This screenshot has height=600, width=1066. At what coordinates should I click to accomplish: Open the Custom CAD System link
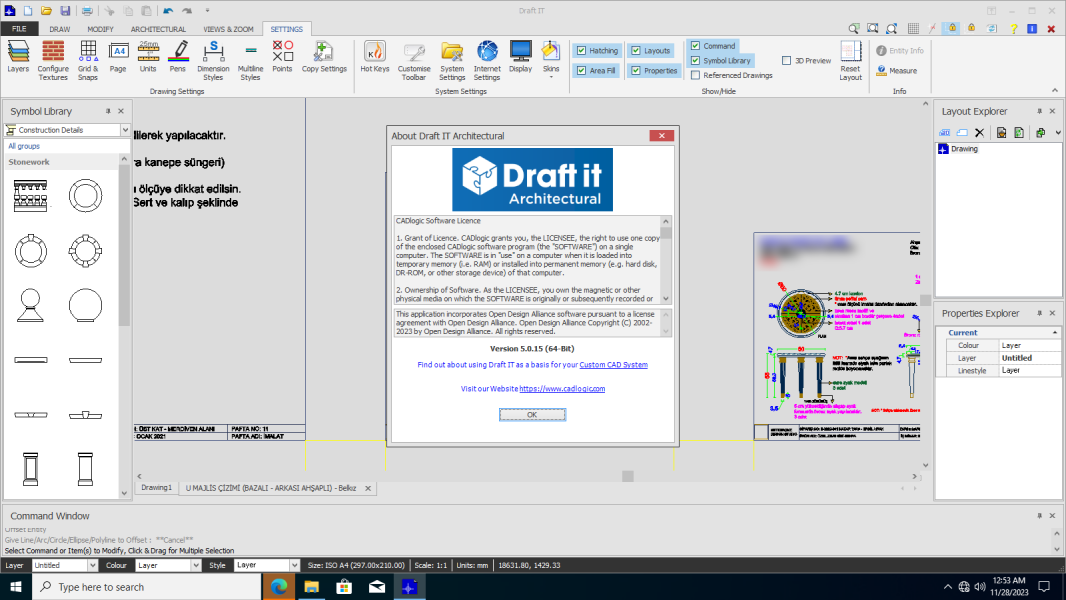click(613, 365)
